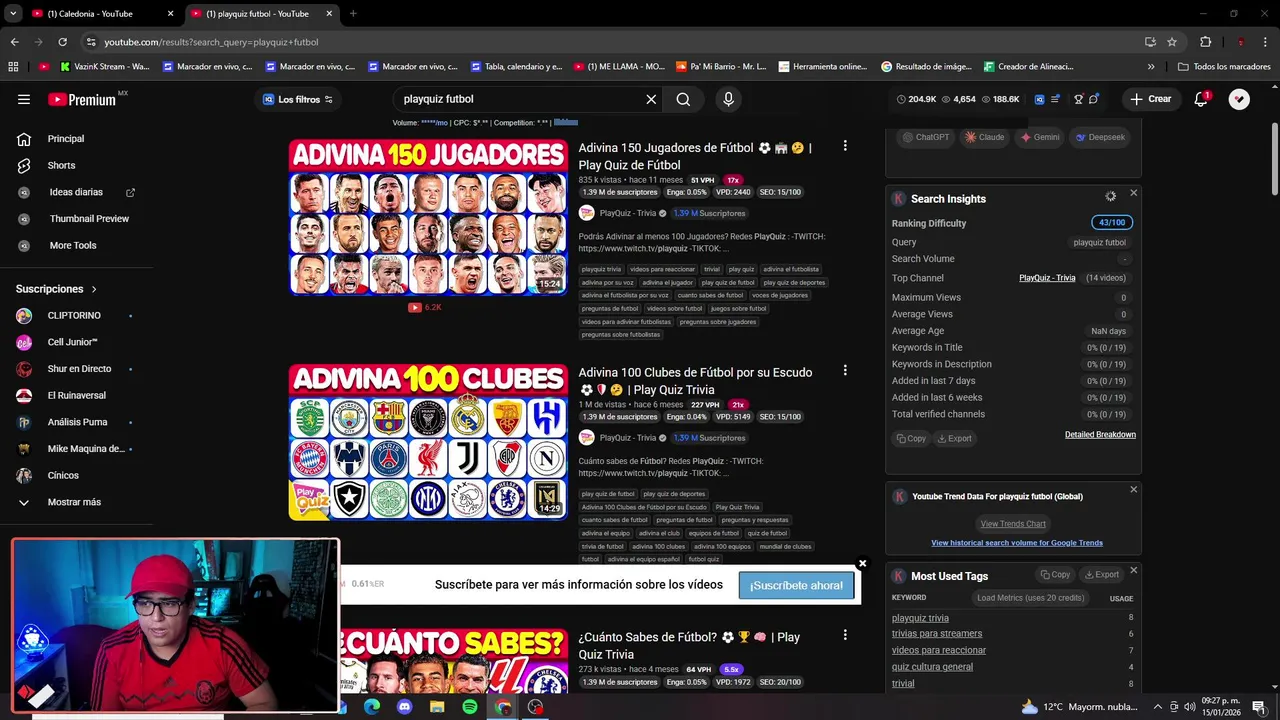Open Discord from the taskbar
Image resolution: width=1280 pixels, height=720 pixels.
pos(404,707)
